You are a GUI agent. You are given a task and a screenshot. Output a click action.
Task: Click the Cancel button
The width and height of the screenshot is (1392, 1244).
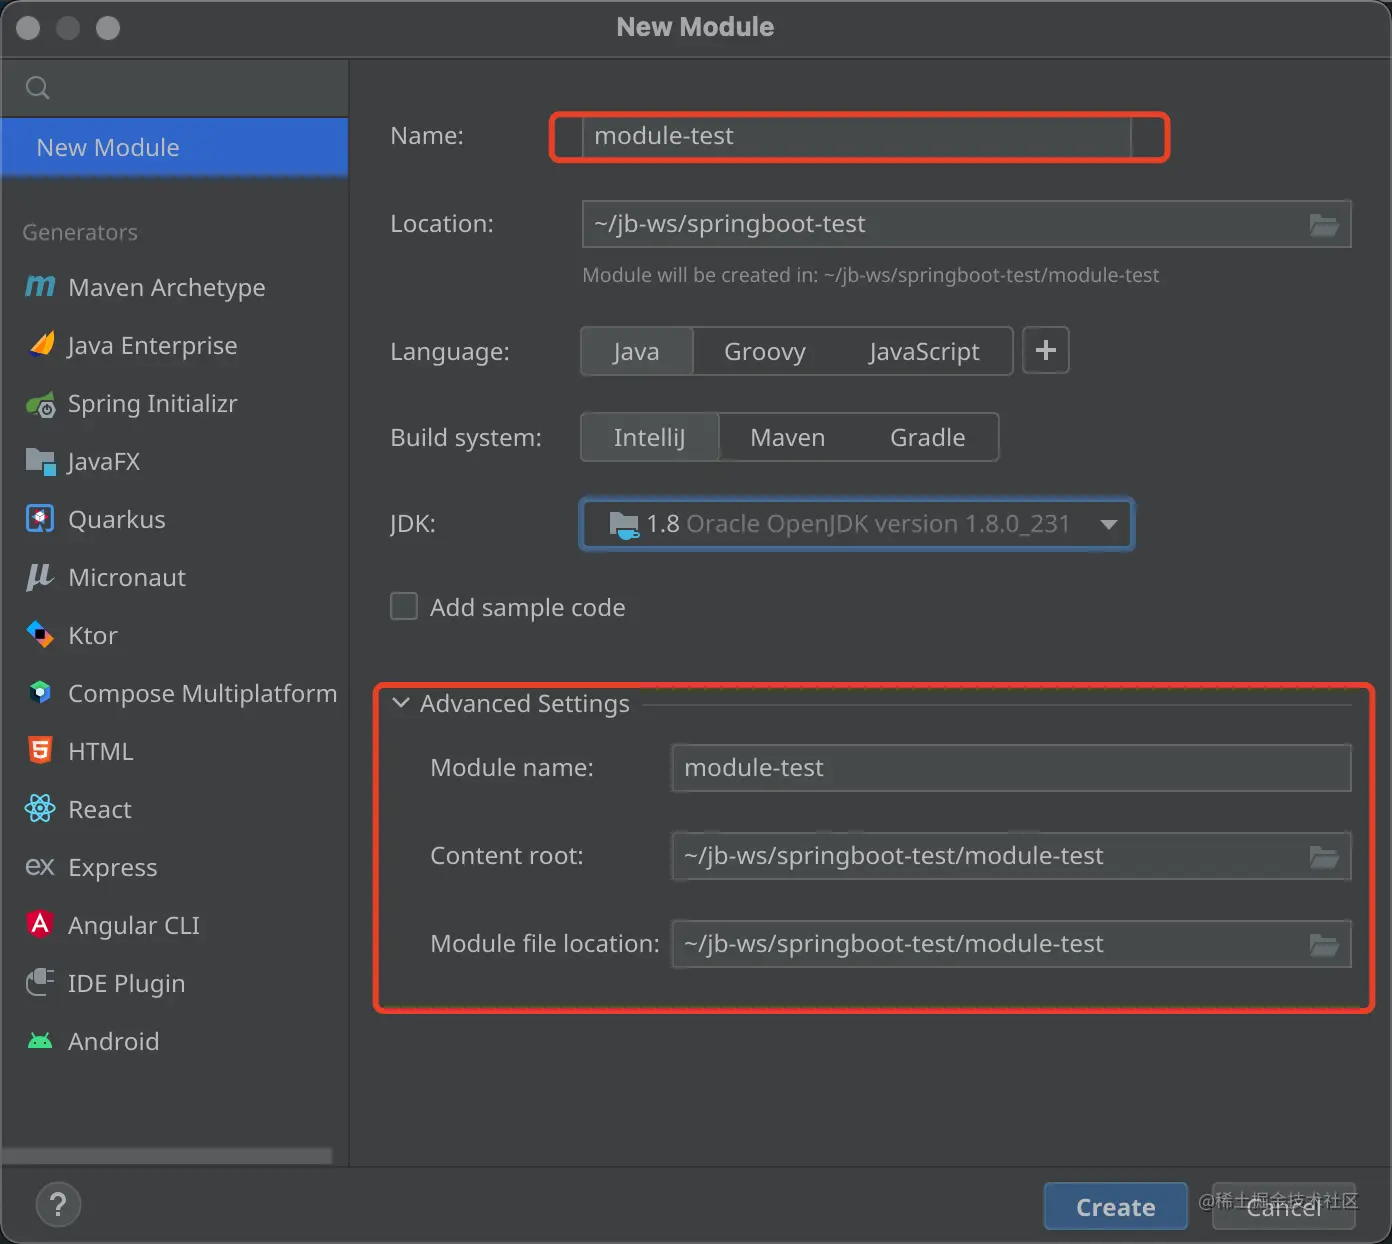(x=1284, y=1207)
